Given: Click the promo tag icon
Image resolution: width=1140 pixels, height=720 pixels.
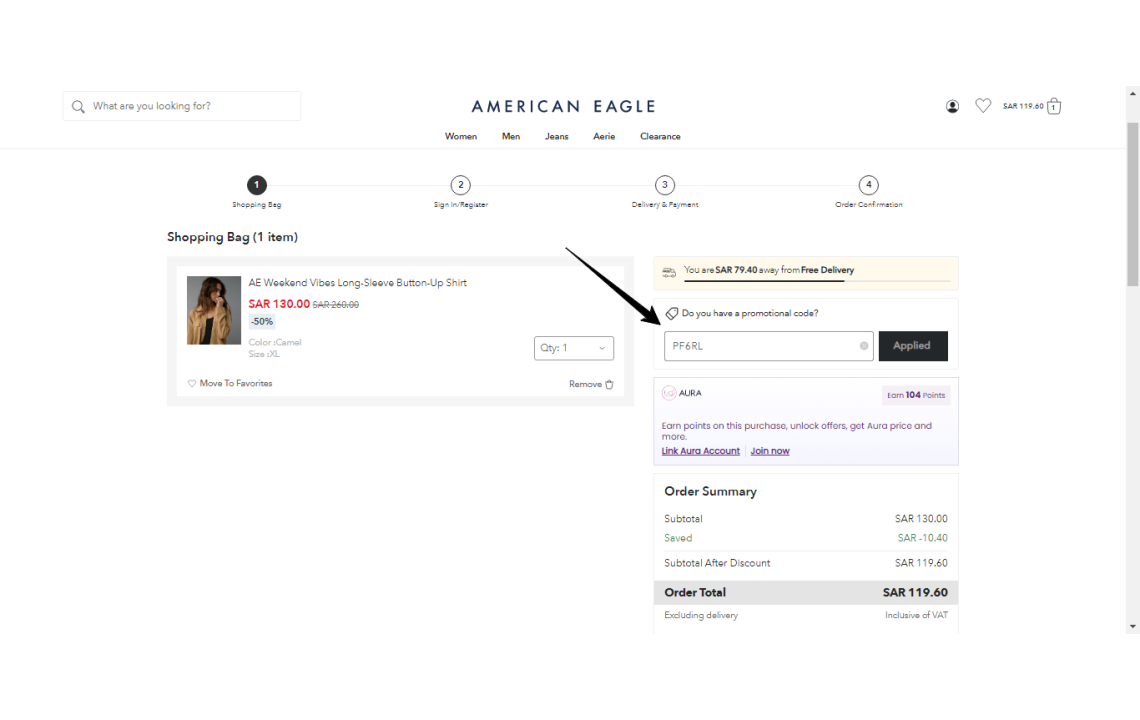Looking at the screenshot, I should [x=672, y=313].
